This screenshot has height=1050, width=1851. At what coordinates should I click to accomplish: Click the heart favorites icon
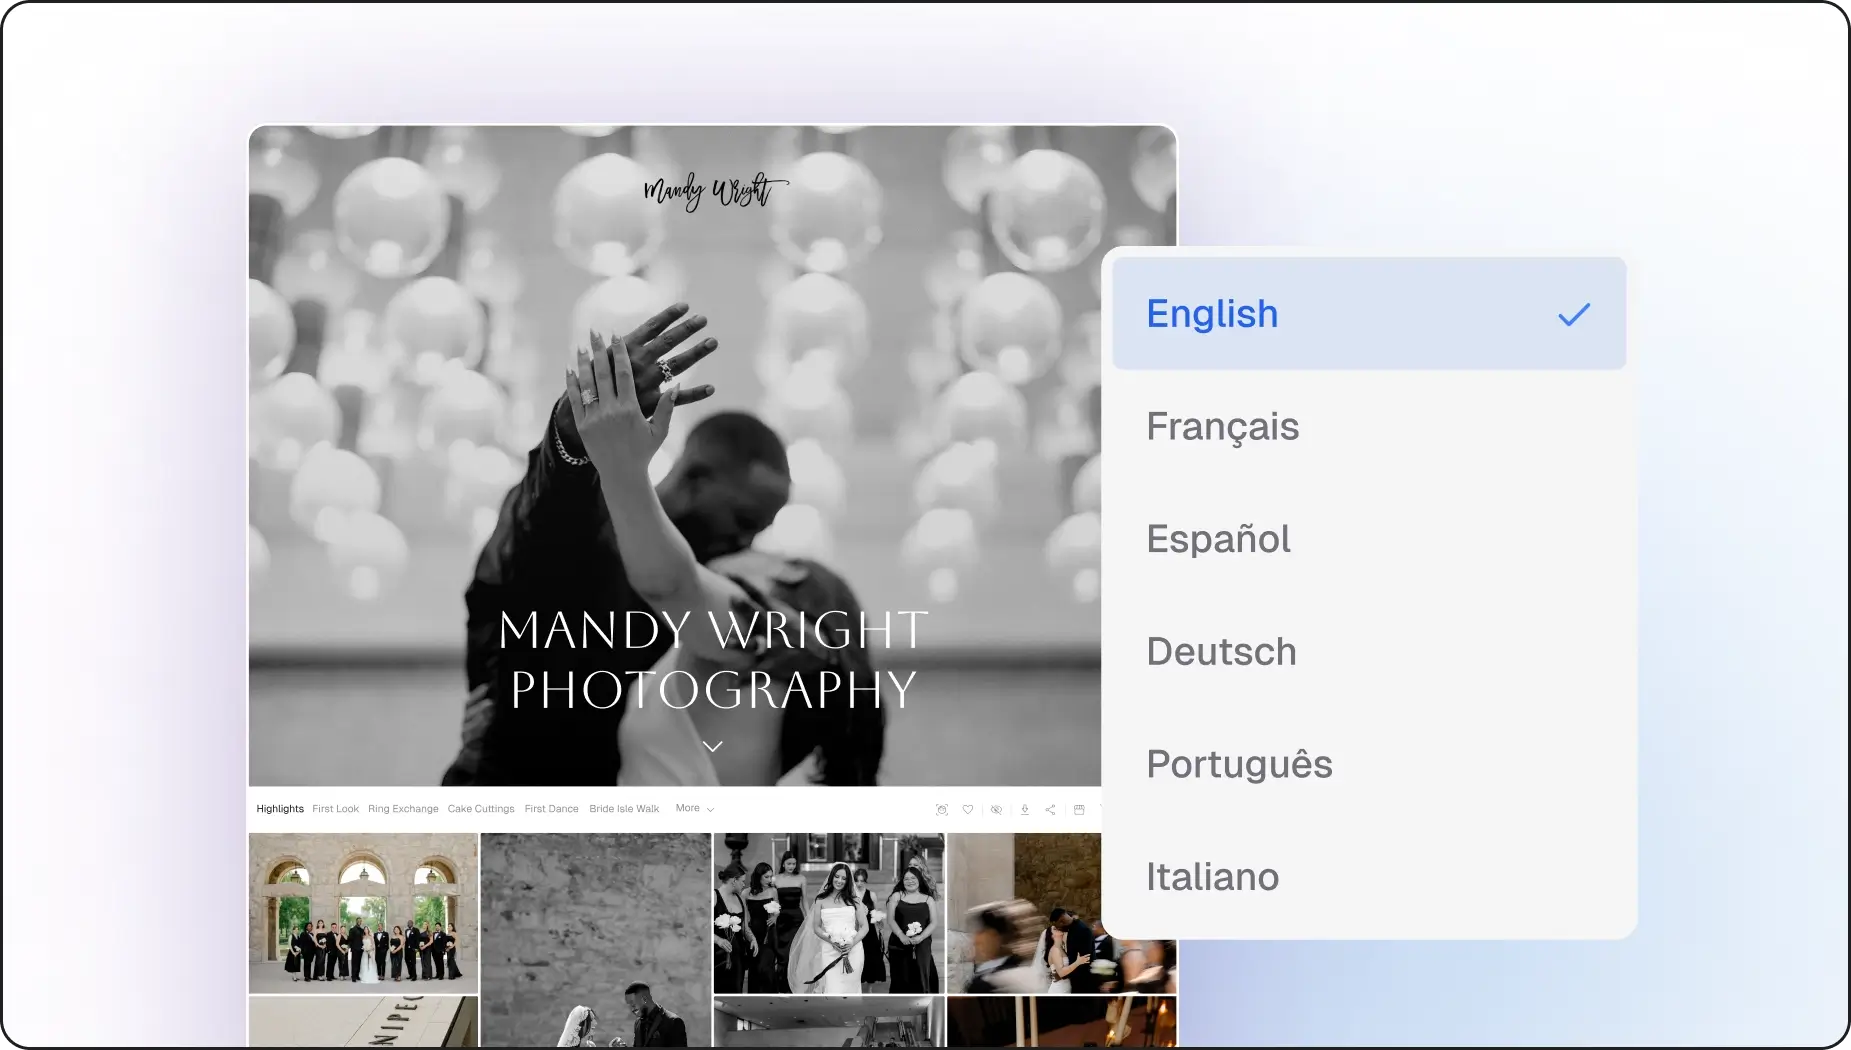pyautogui.click(x=968, y=810)
